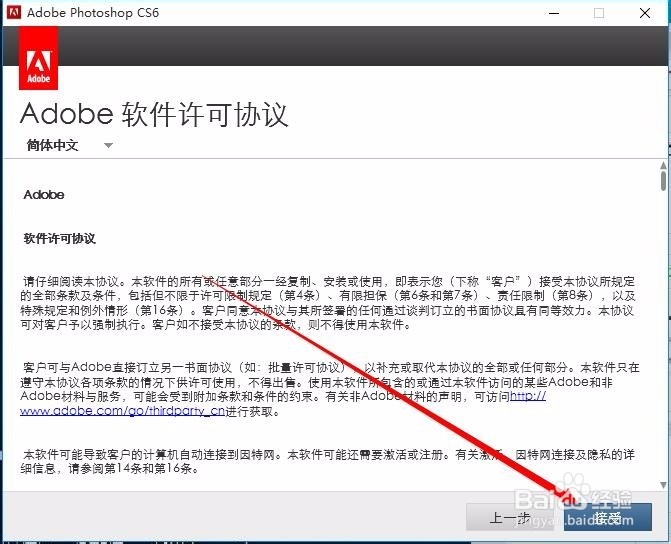Viewport: 671px width, 544px height.
Task: Click the paragraph beginning '请仔细阅读本协议'
Action: click(328, 303)
